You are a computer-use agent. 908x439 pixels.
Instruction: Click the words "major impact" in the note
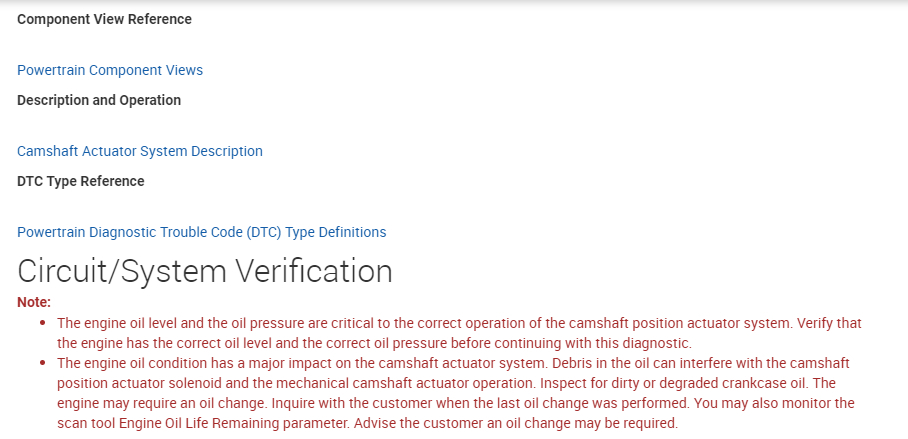coord(269,363)
